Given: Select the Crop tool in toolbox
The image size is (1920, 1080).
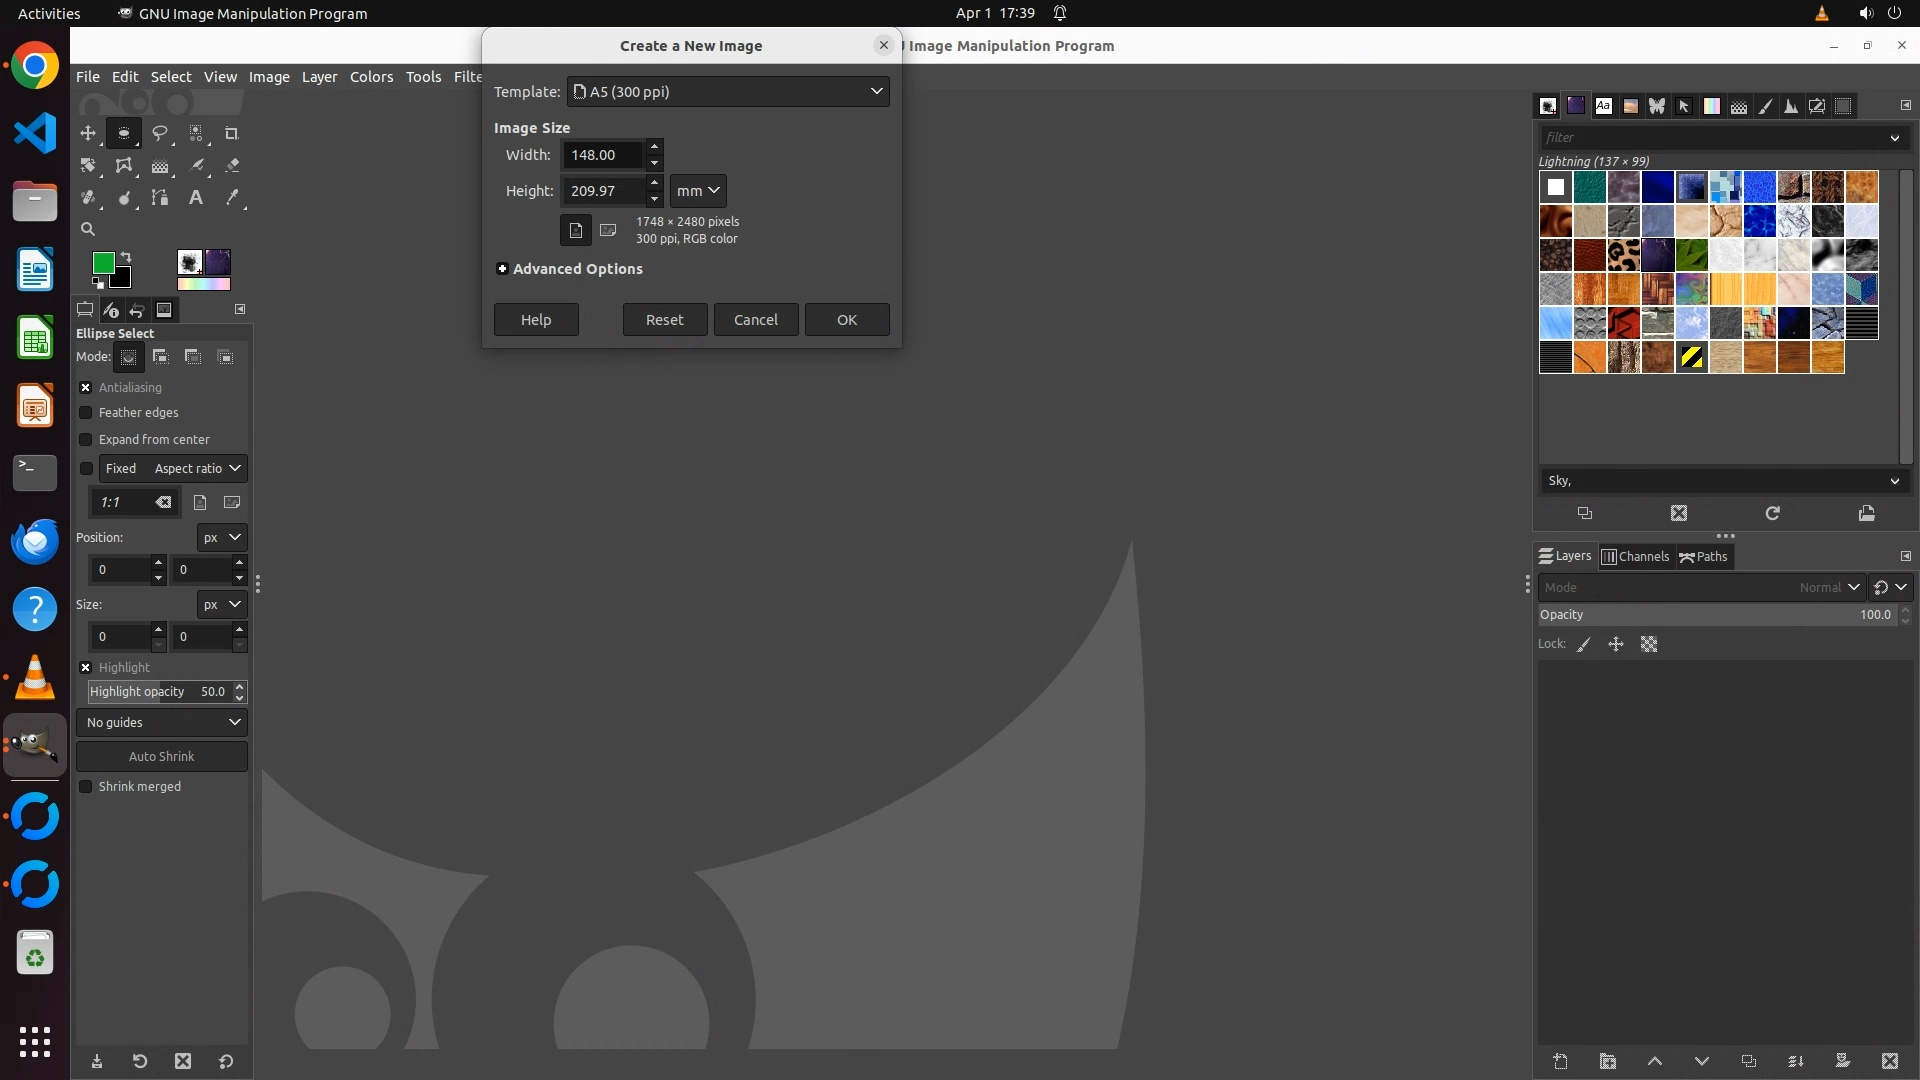Looking at the screenshot, I should pos(232,133).
